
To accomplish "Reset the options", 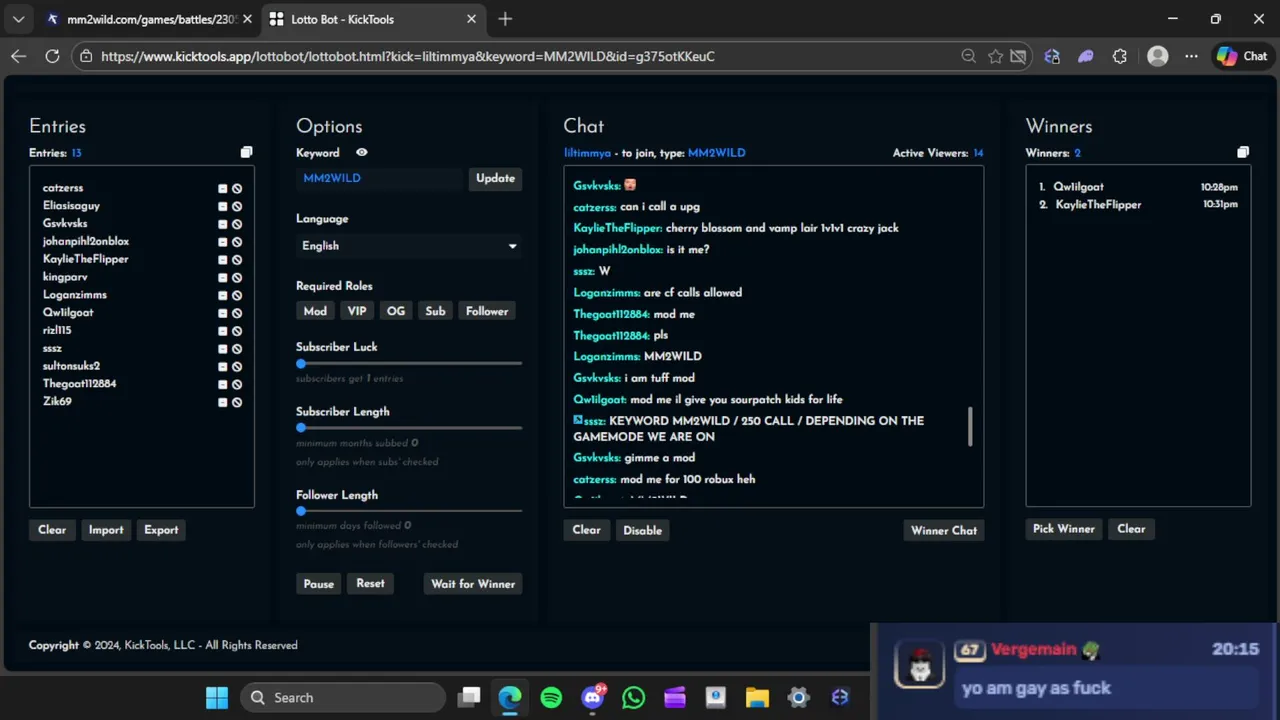I will click(x=370, y=584).
